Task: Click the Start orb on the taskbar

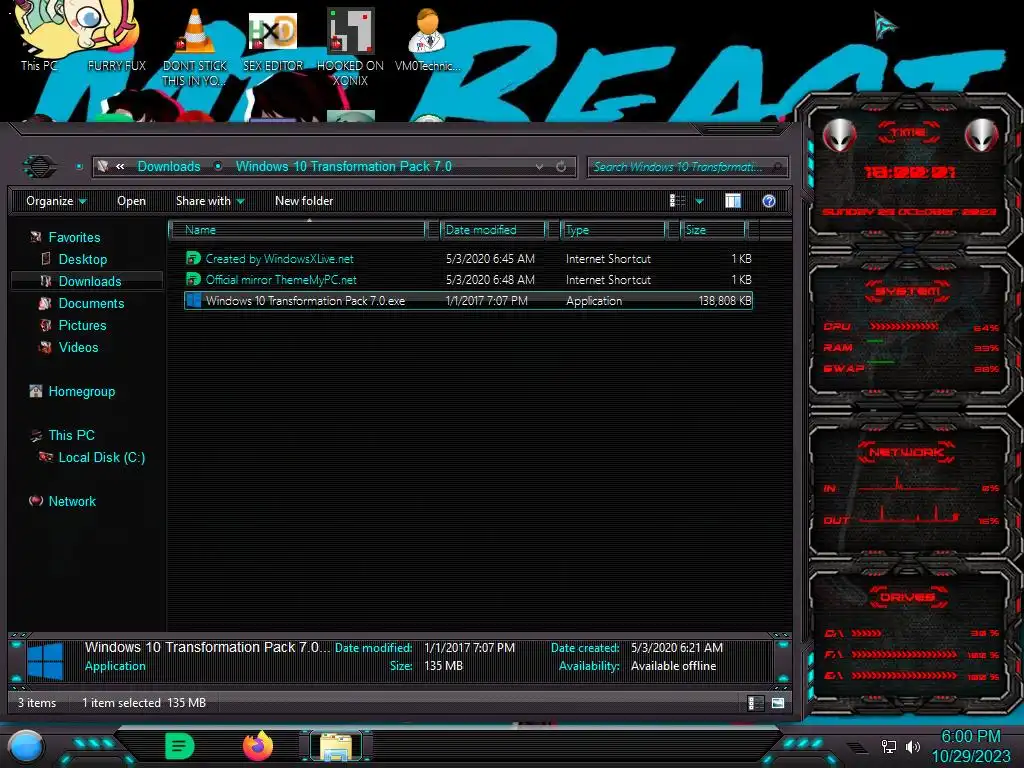Action: [x=26, y=746]
